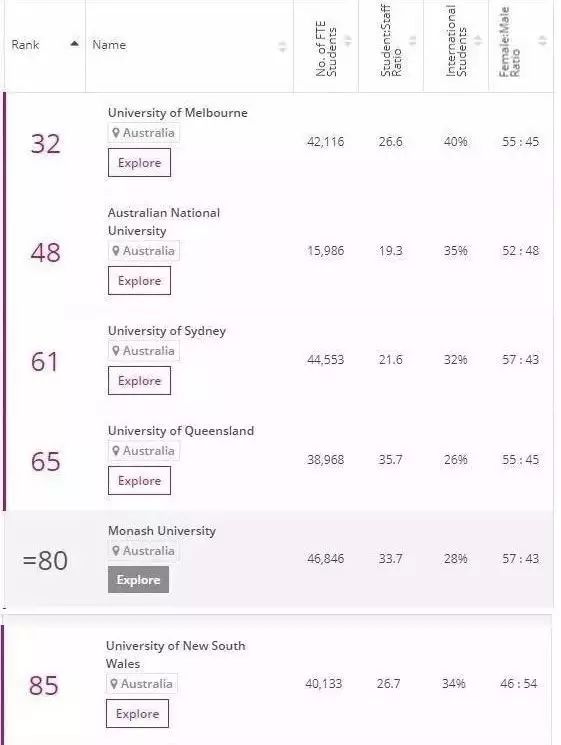Image resolution: width=561 pixels, height=745 pixels.
Task: Sort by No. of FTE Students arrows
Action: point(348,41)
